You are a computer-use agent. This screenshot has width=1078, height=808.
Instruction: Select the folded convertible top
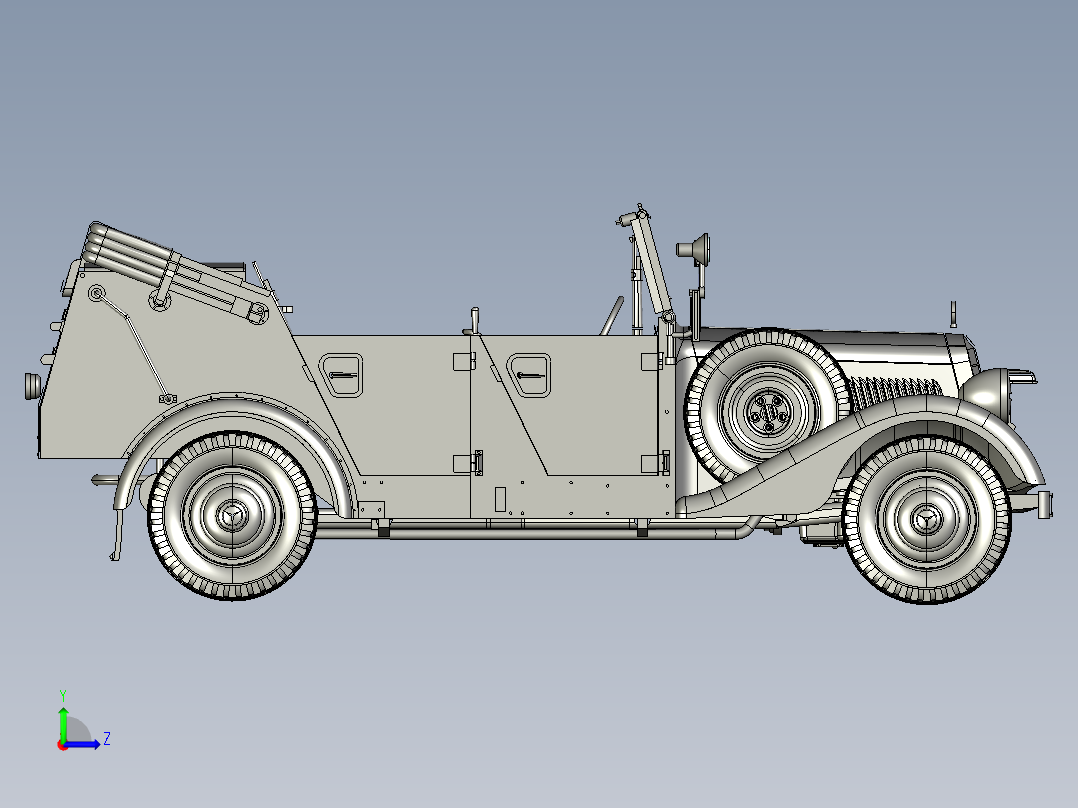click(x=175, y=272)
